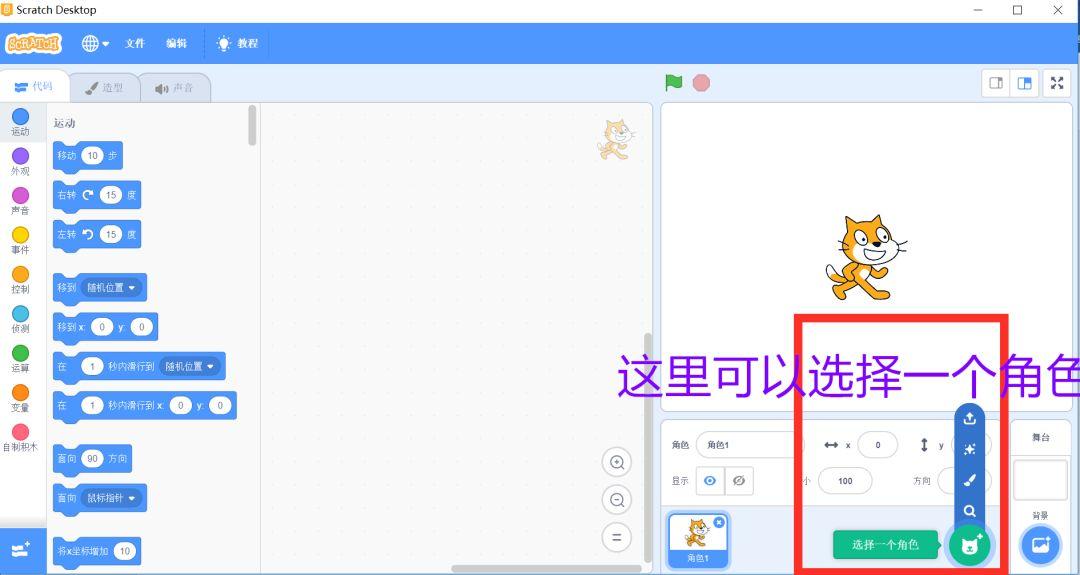Switch to the 代码 tab
The image size is (1080, 575).
34,87
